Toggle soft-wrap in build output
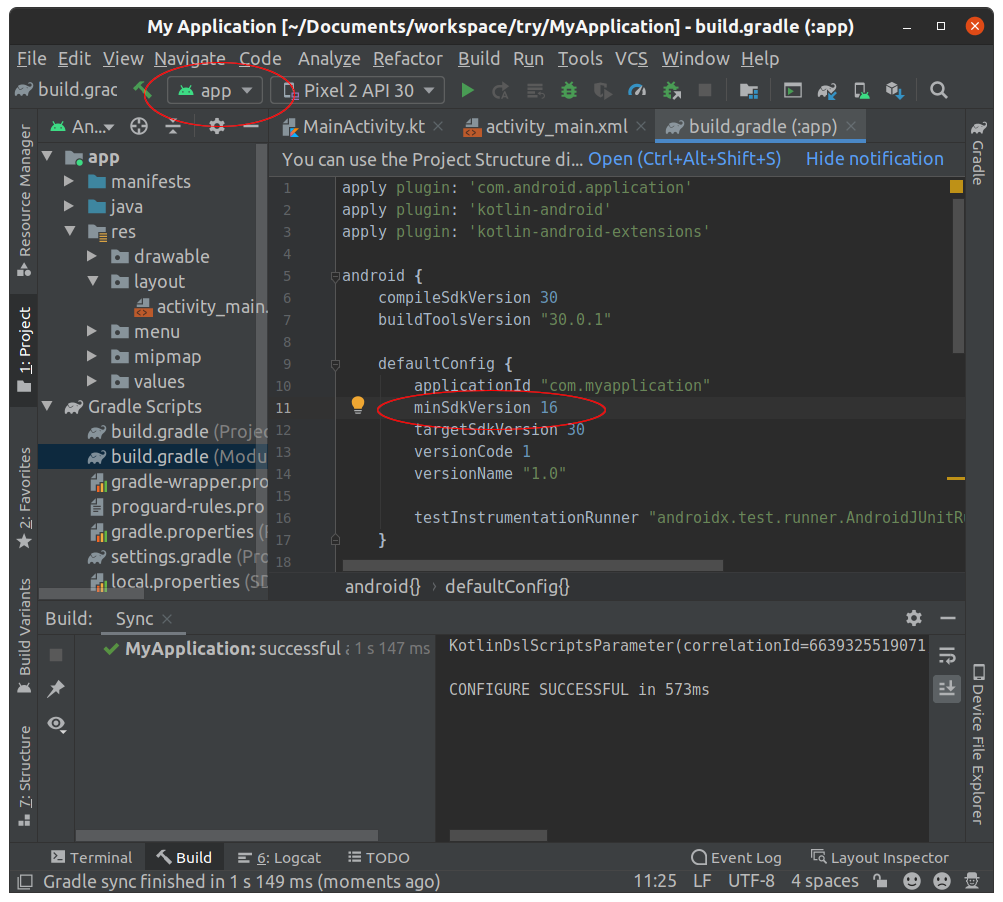Viewport: 1003px width, 902px height. [947, 655]
